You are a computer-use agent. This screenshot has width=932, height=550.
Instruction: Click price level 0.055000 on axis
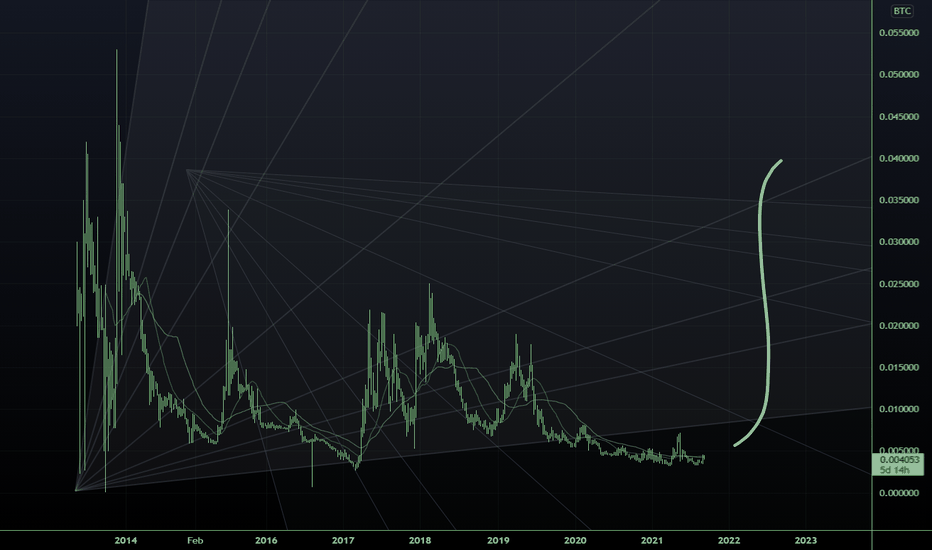click(x=899, y=33)
